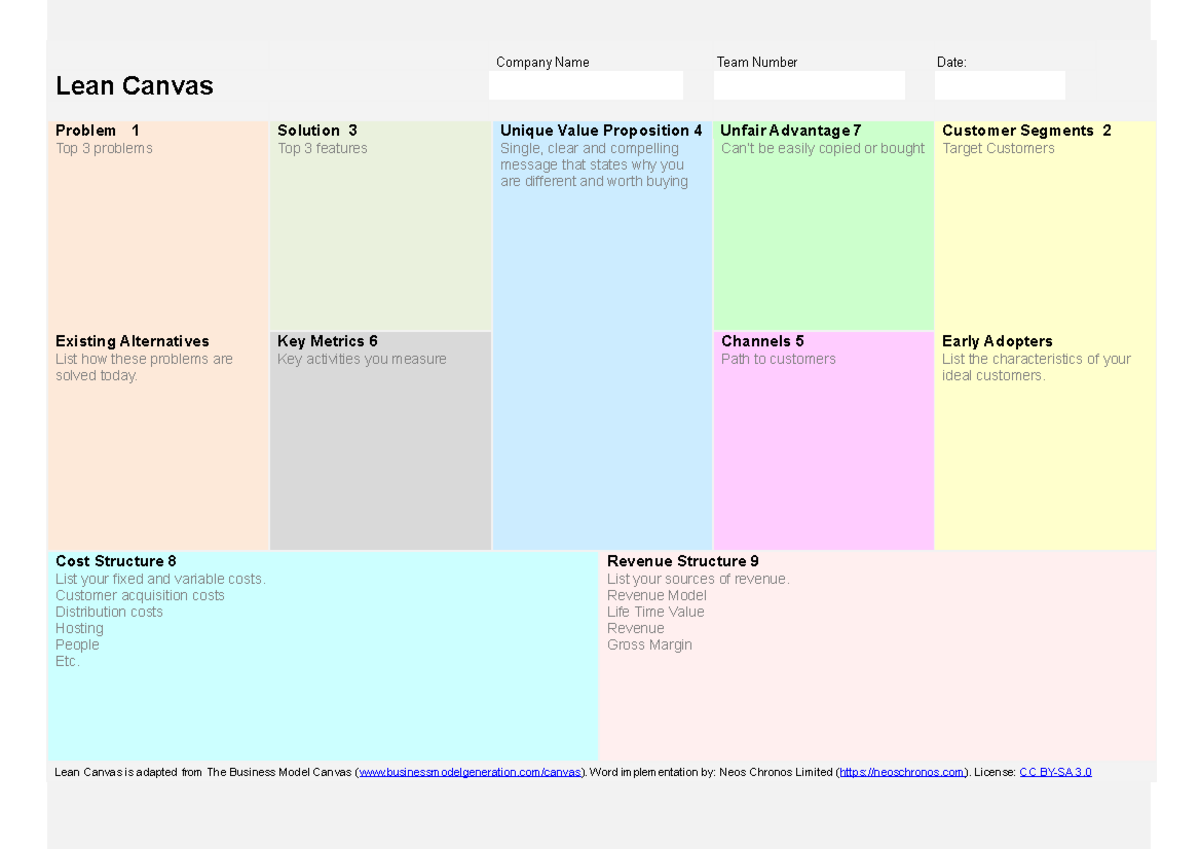Click the 'Channels 5' heading
The height and width of the screenshot is (849, 1200).
point(762,342)
